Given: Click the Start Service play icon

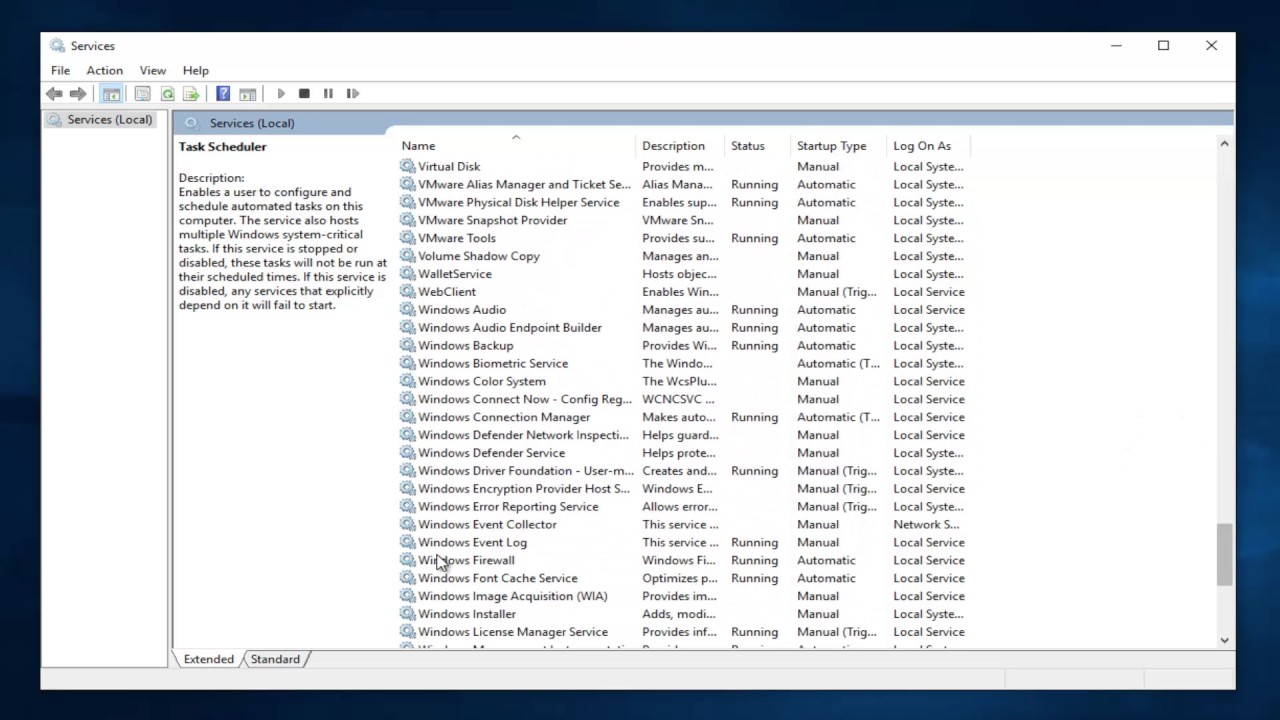Looking at the screenshot, I should coord(281,94).
